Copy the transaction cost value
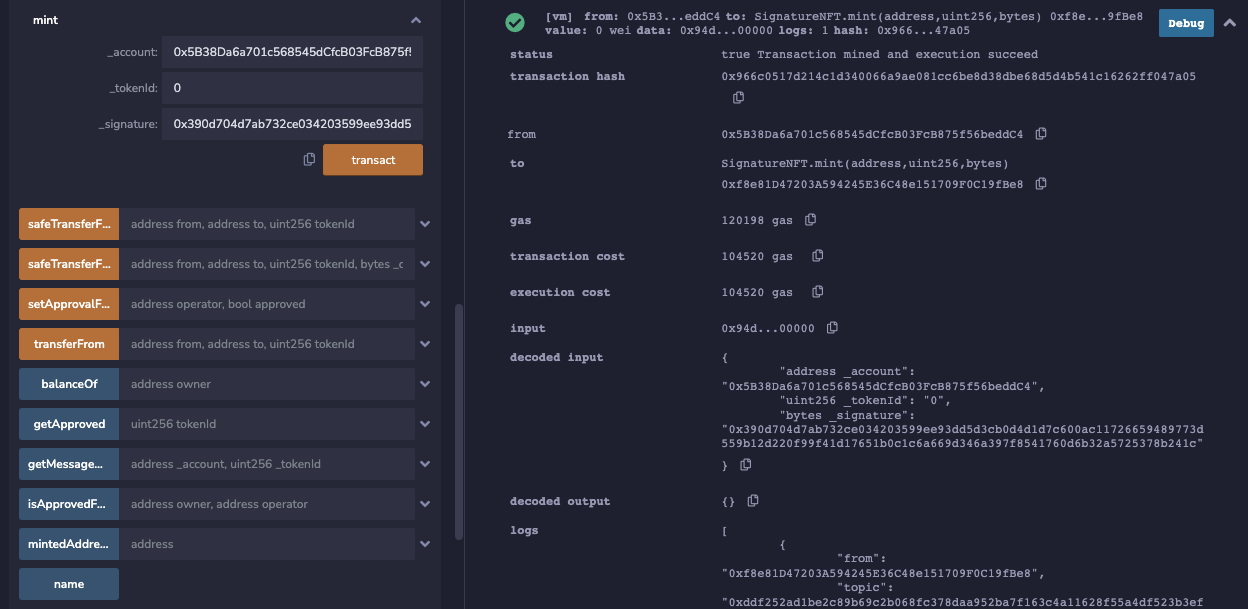Viewport: 1248px width, 609px height. pyautogui.click(x=817, y=256)
